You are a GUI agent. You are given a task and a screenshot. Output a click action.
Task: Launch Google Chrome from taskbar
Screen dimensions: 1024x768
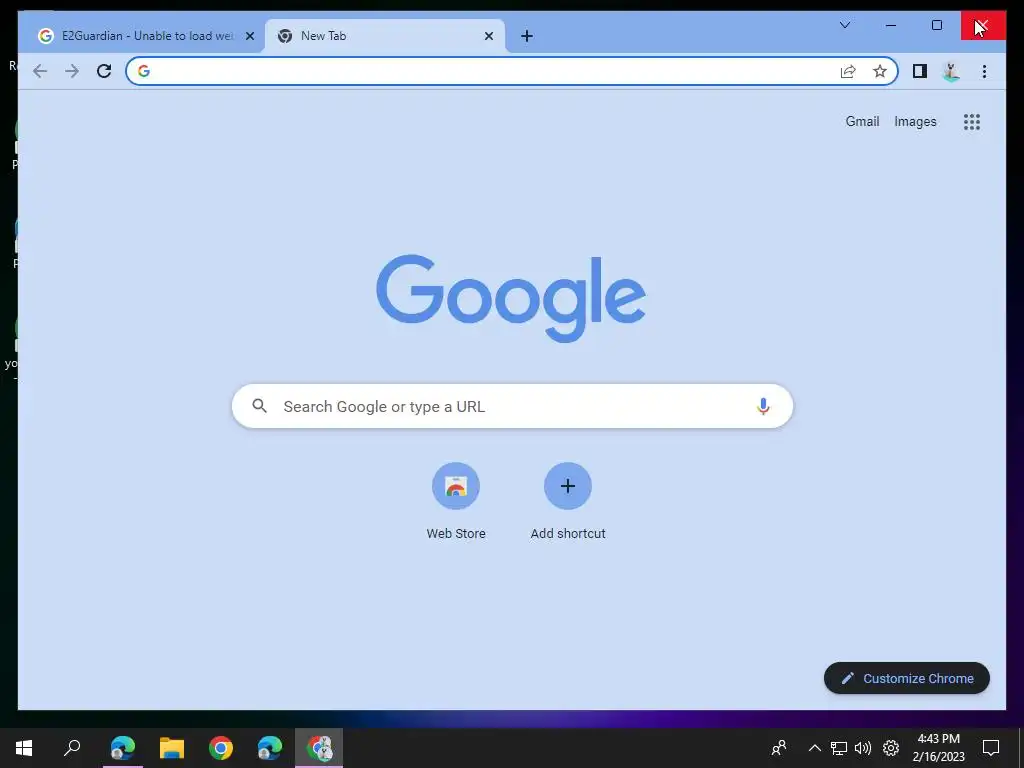pos(221,748)
